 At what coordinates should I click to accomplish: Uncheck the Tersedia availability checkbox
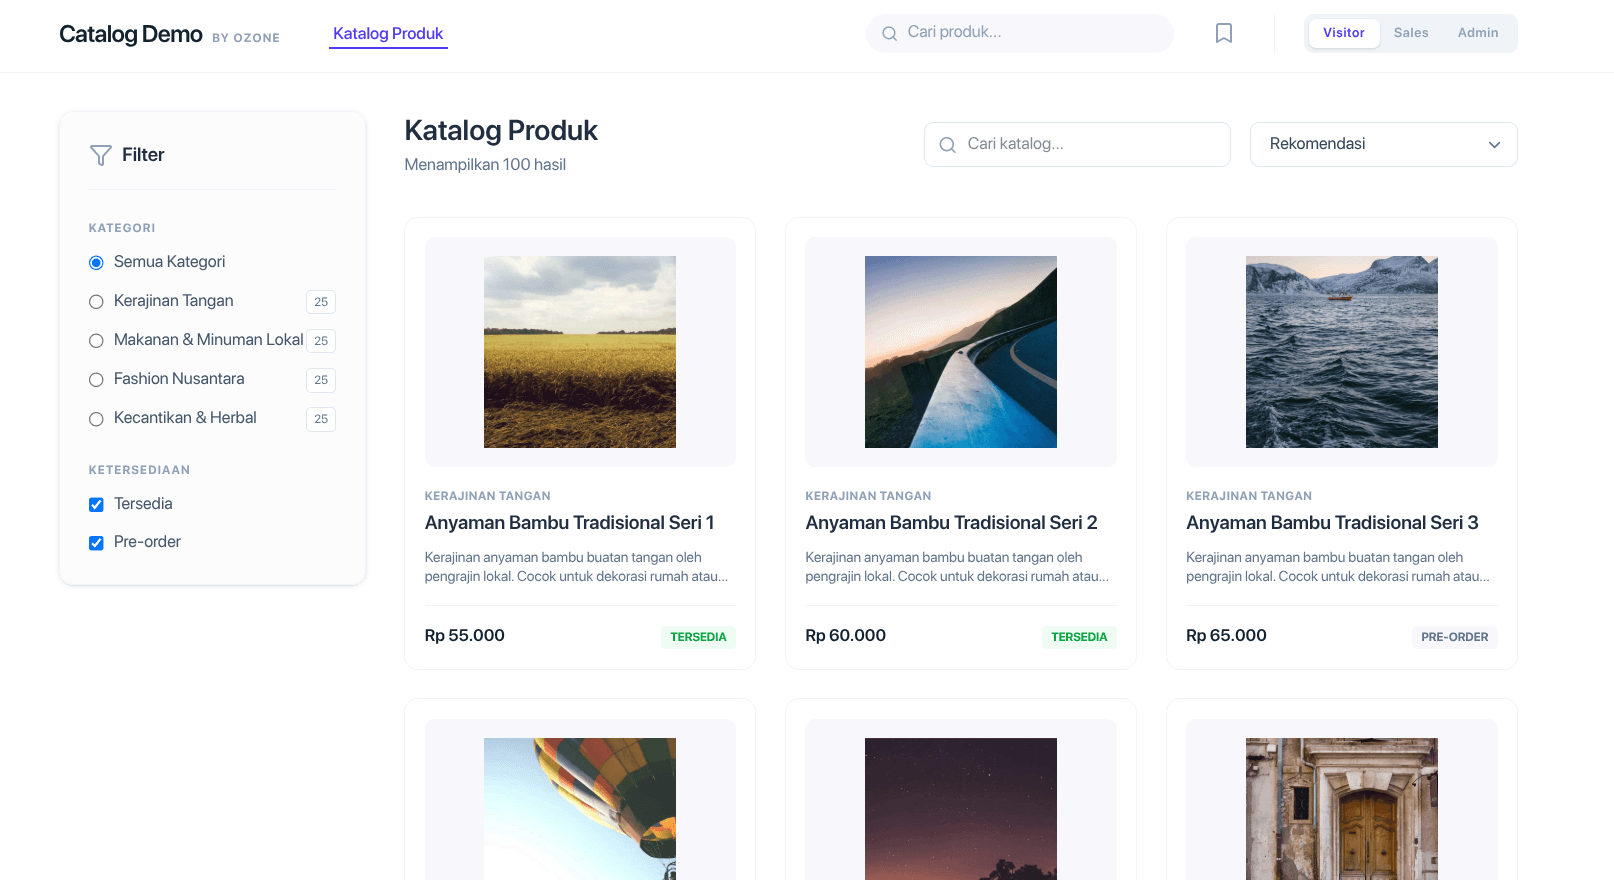pyautogui.click(x=96, y=505)
